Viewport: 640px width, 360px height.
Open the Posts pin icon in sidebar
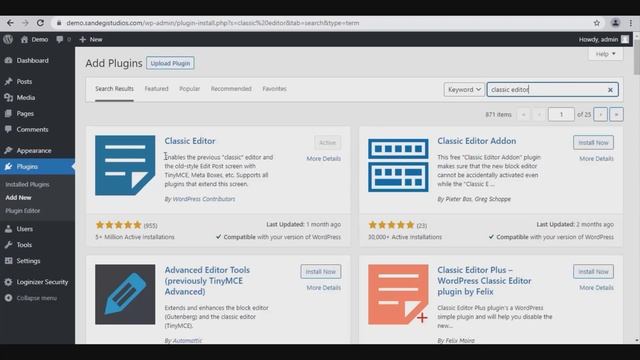(x=8, y=82)
